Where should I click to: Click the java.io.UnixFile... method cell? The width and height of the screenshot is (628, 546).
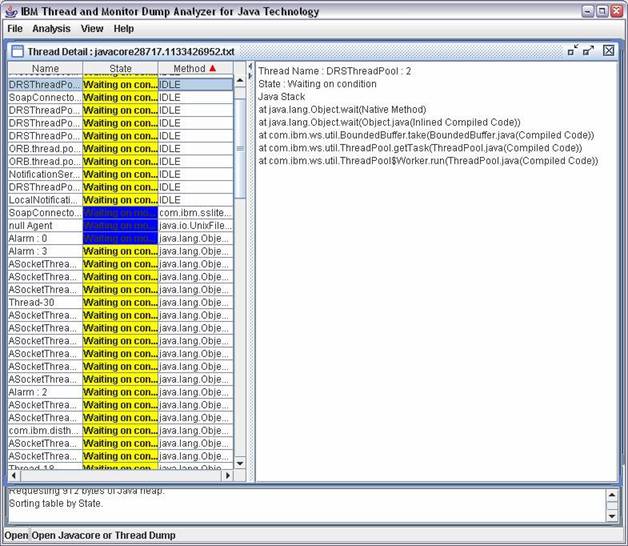[x=195, y=226]
